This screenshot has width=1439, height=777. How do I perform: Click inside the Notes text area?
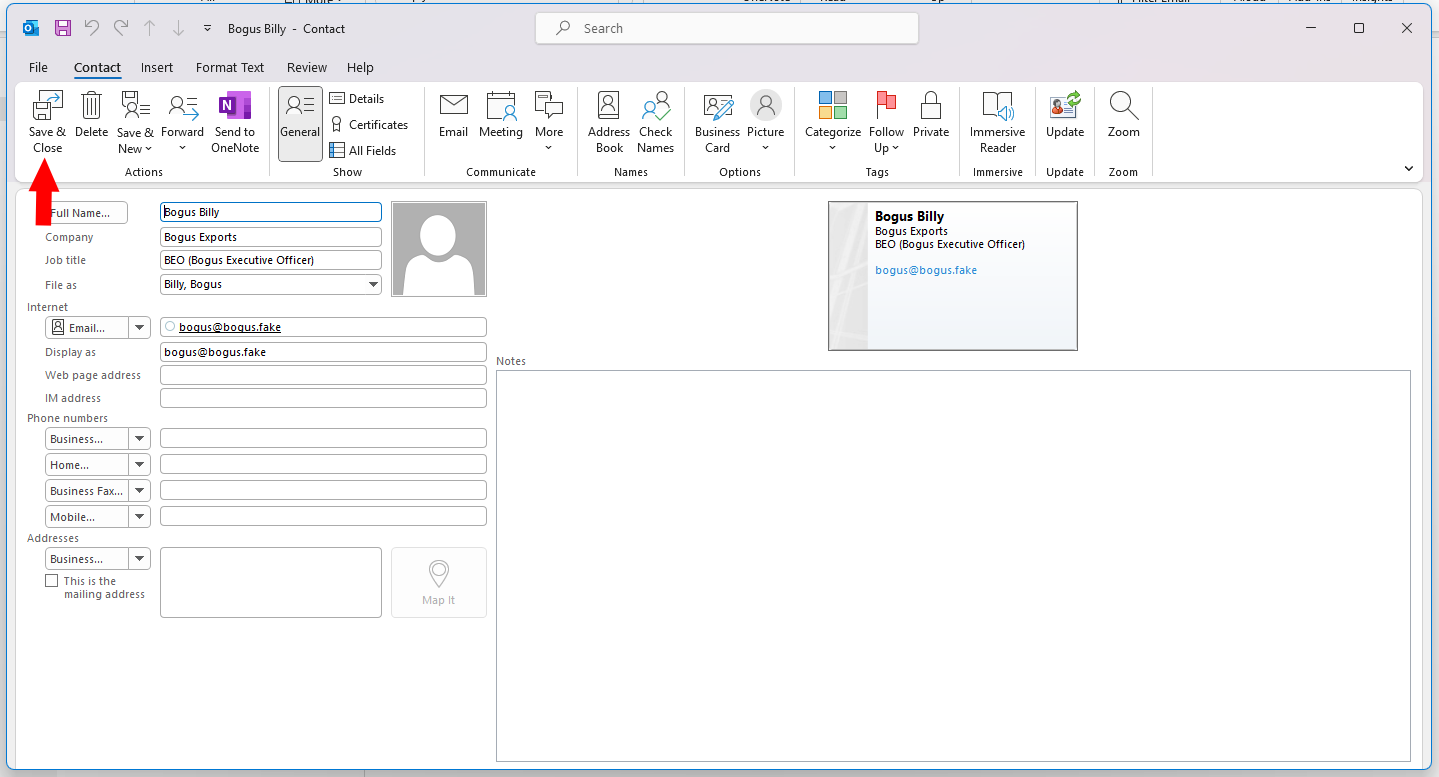pyautogui.click(x=952, y=565)
